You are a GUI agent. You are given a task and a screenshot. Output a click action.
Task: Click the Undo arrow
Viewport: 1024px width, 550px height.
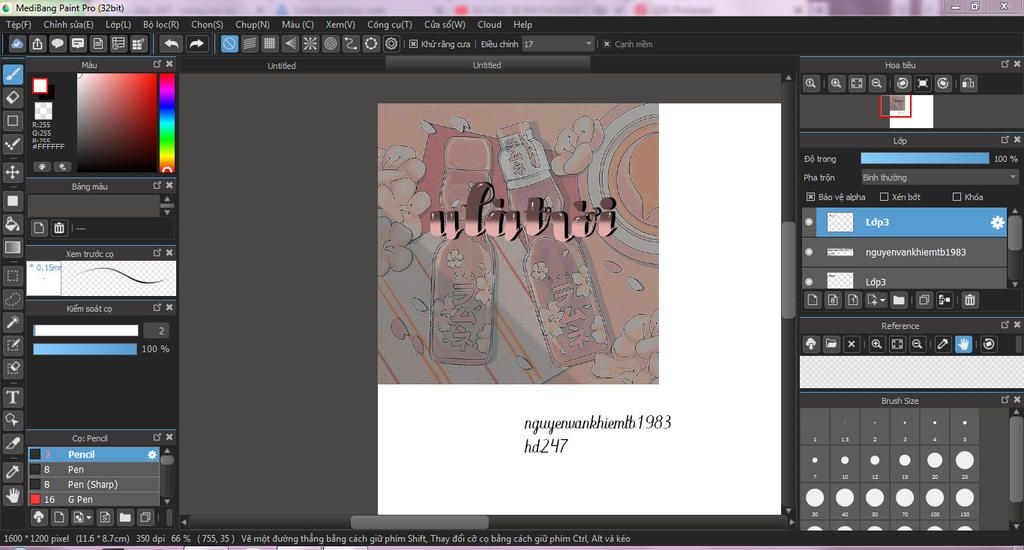pyautogui.click(x=171, y=44)
